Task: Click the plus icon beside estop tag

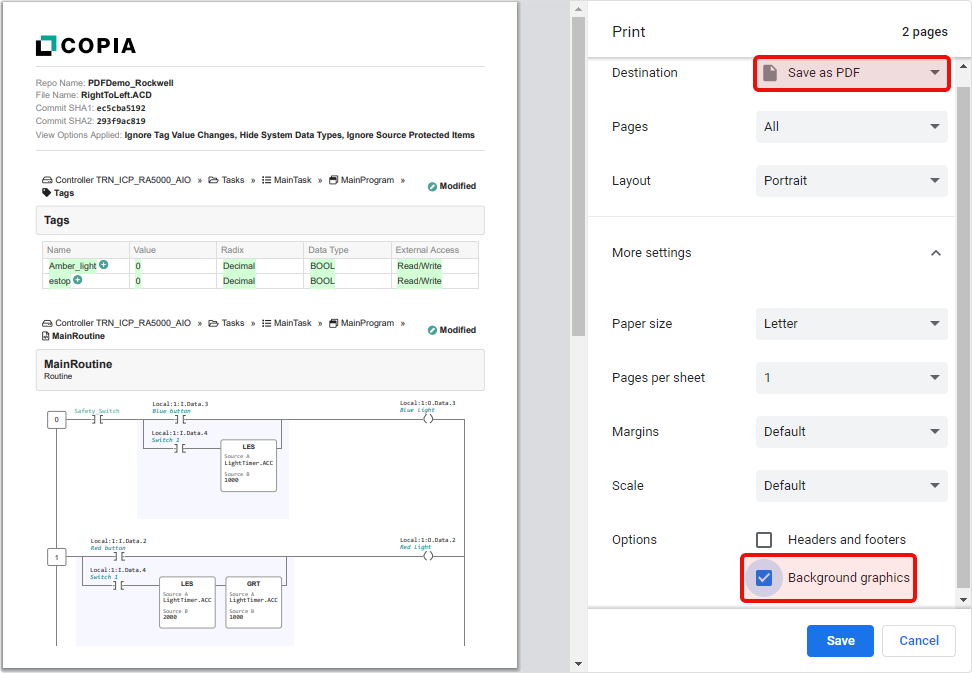Action: click(78, 280)
